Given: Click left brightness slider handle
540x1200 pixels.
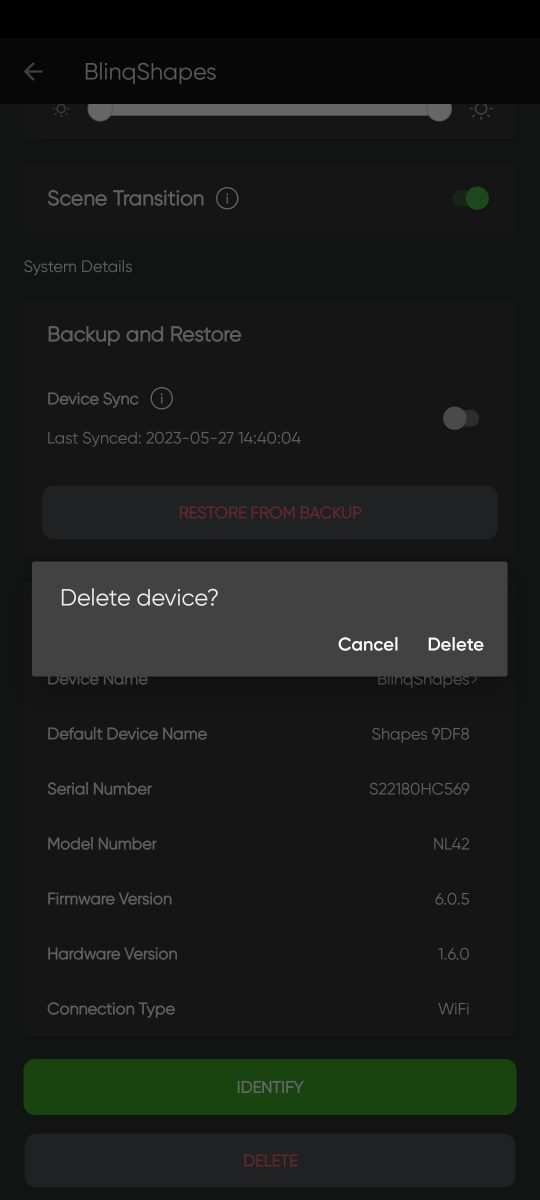Looking at the screenshot, I should [100, 110].
